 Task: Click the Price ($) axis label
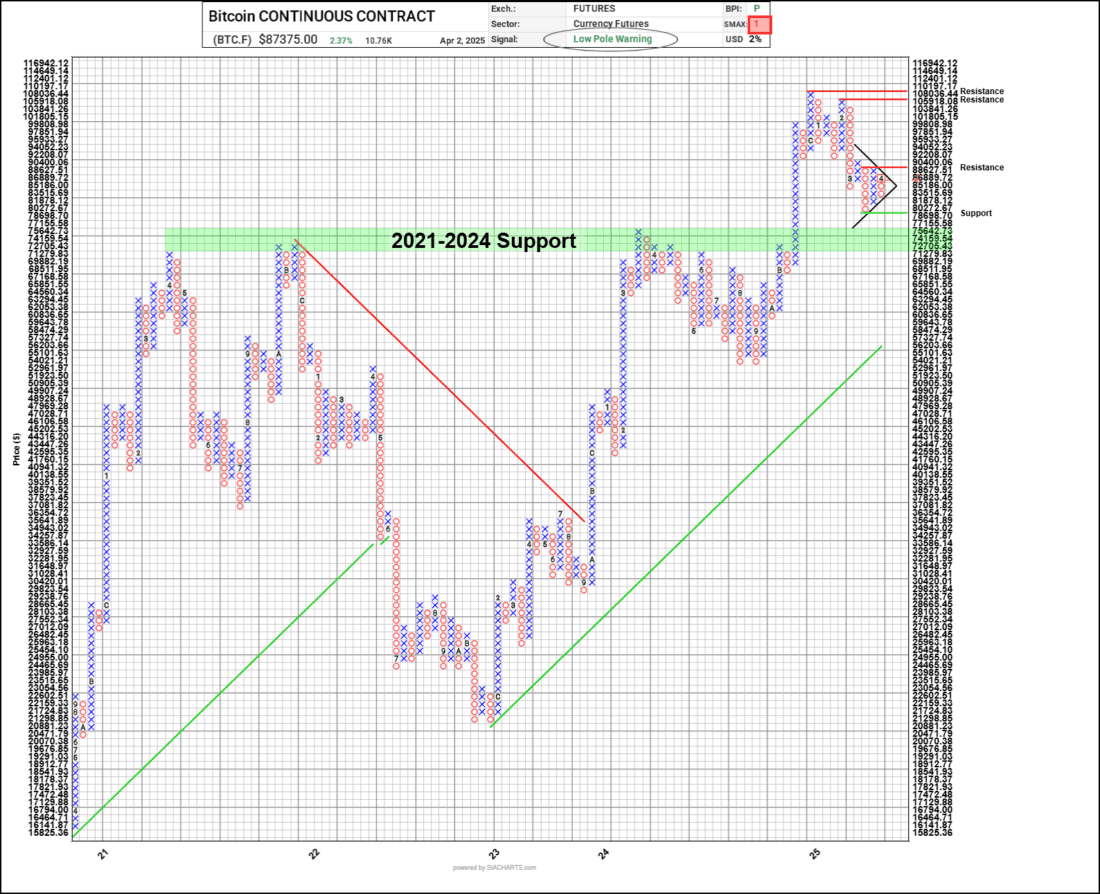[x=15, y=449]
